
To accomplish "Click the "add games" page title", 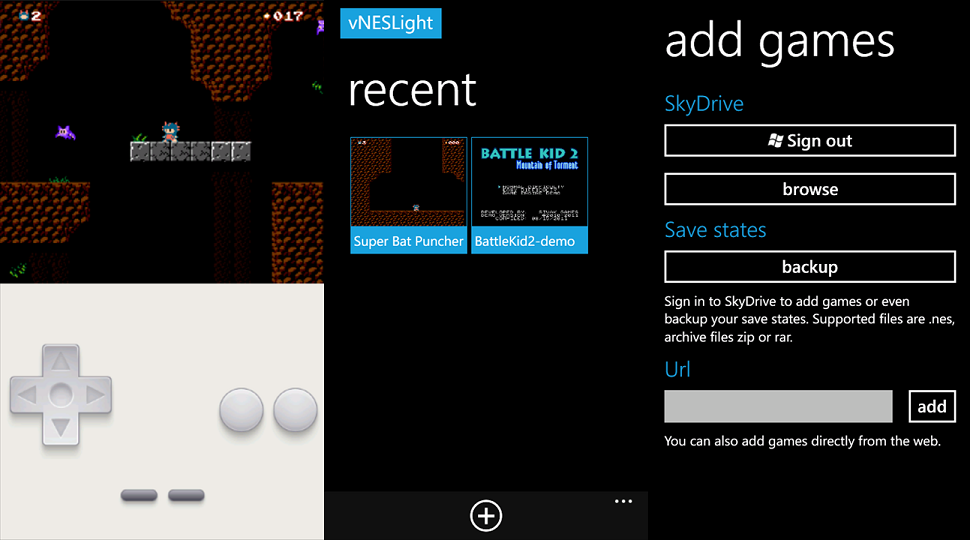I will pyautogui.click(x=779, y=41).
